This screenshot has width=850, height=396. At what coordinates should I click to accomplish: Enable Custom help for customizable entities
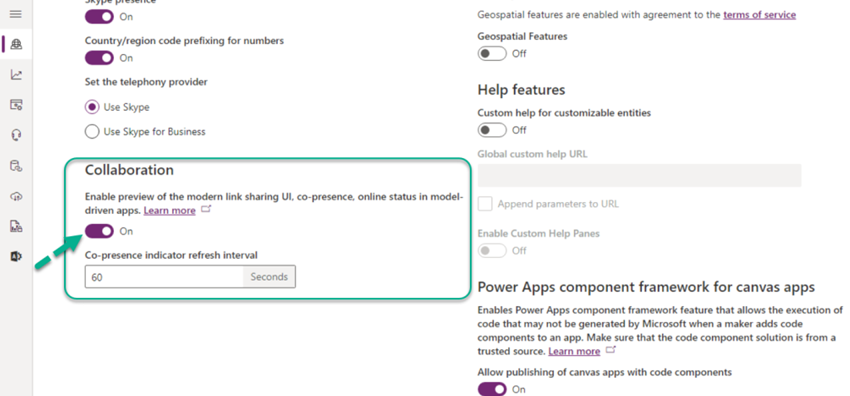[492, 130]
